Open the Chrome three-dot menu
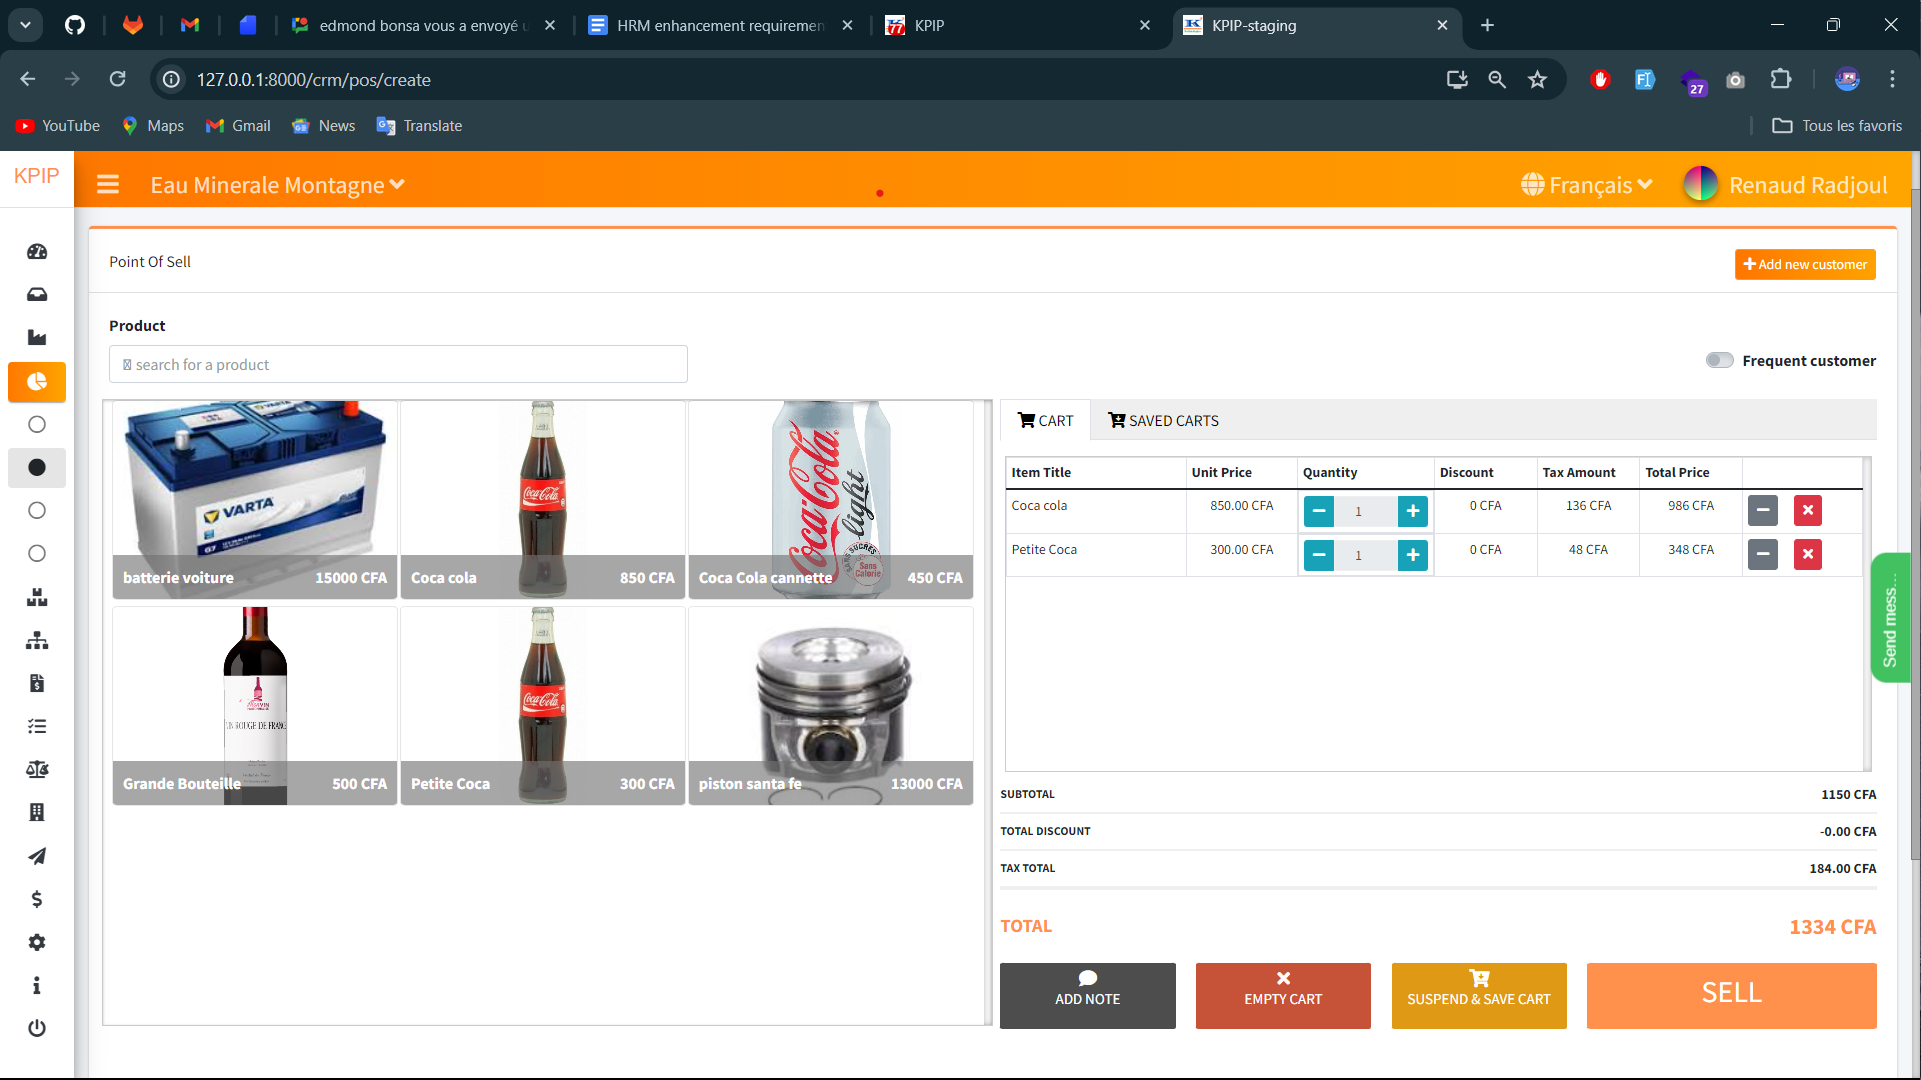Screen dimensions: 1921x1080 click(1892, 79)
